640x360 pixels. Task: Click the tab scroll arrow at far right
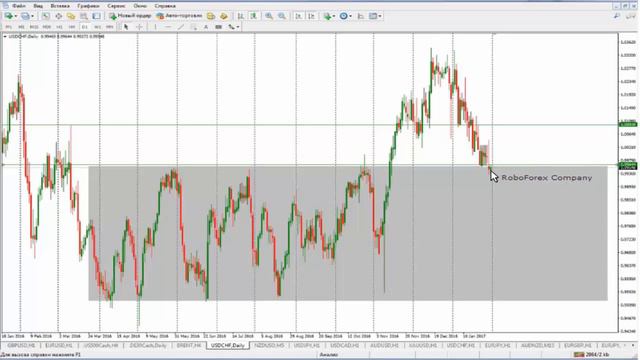633,345
